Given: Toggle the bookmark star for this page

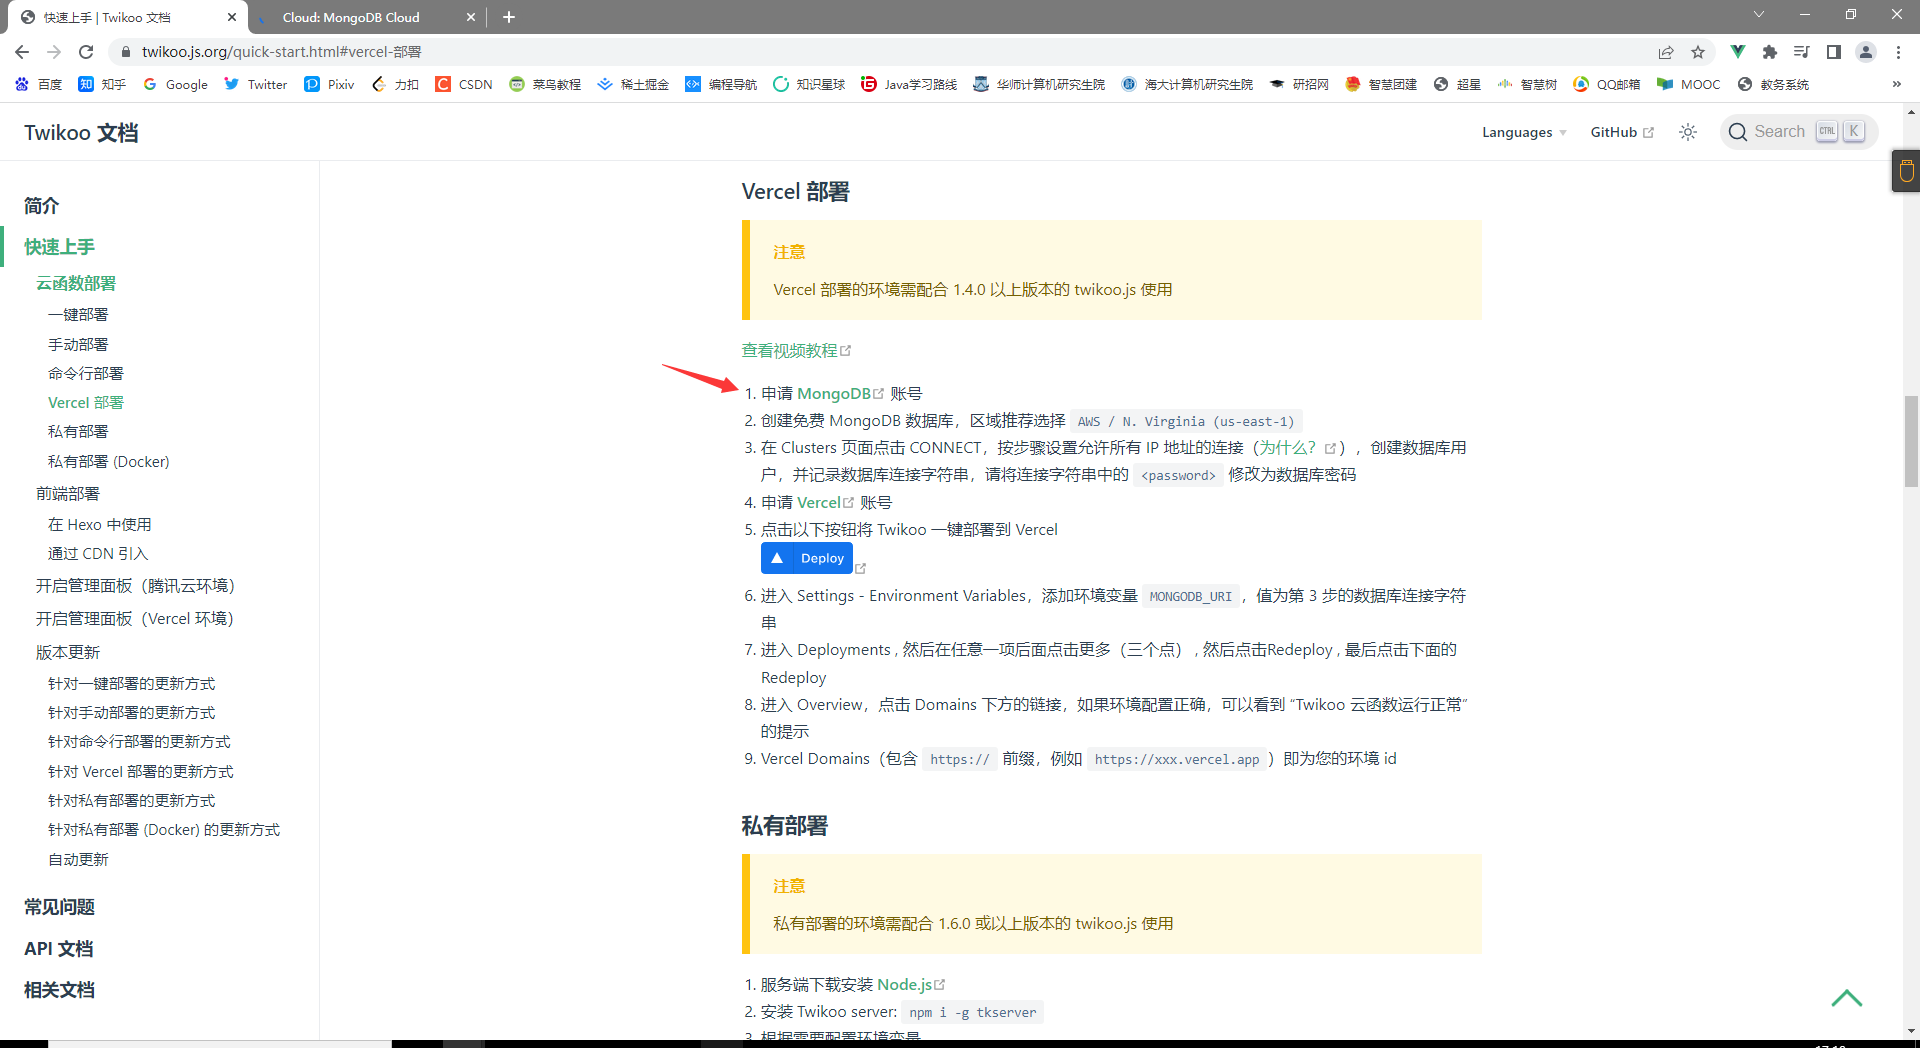Looking at the screenshot, I should tap(1698, 52).
